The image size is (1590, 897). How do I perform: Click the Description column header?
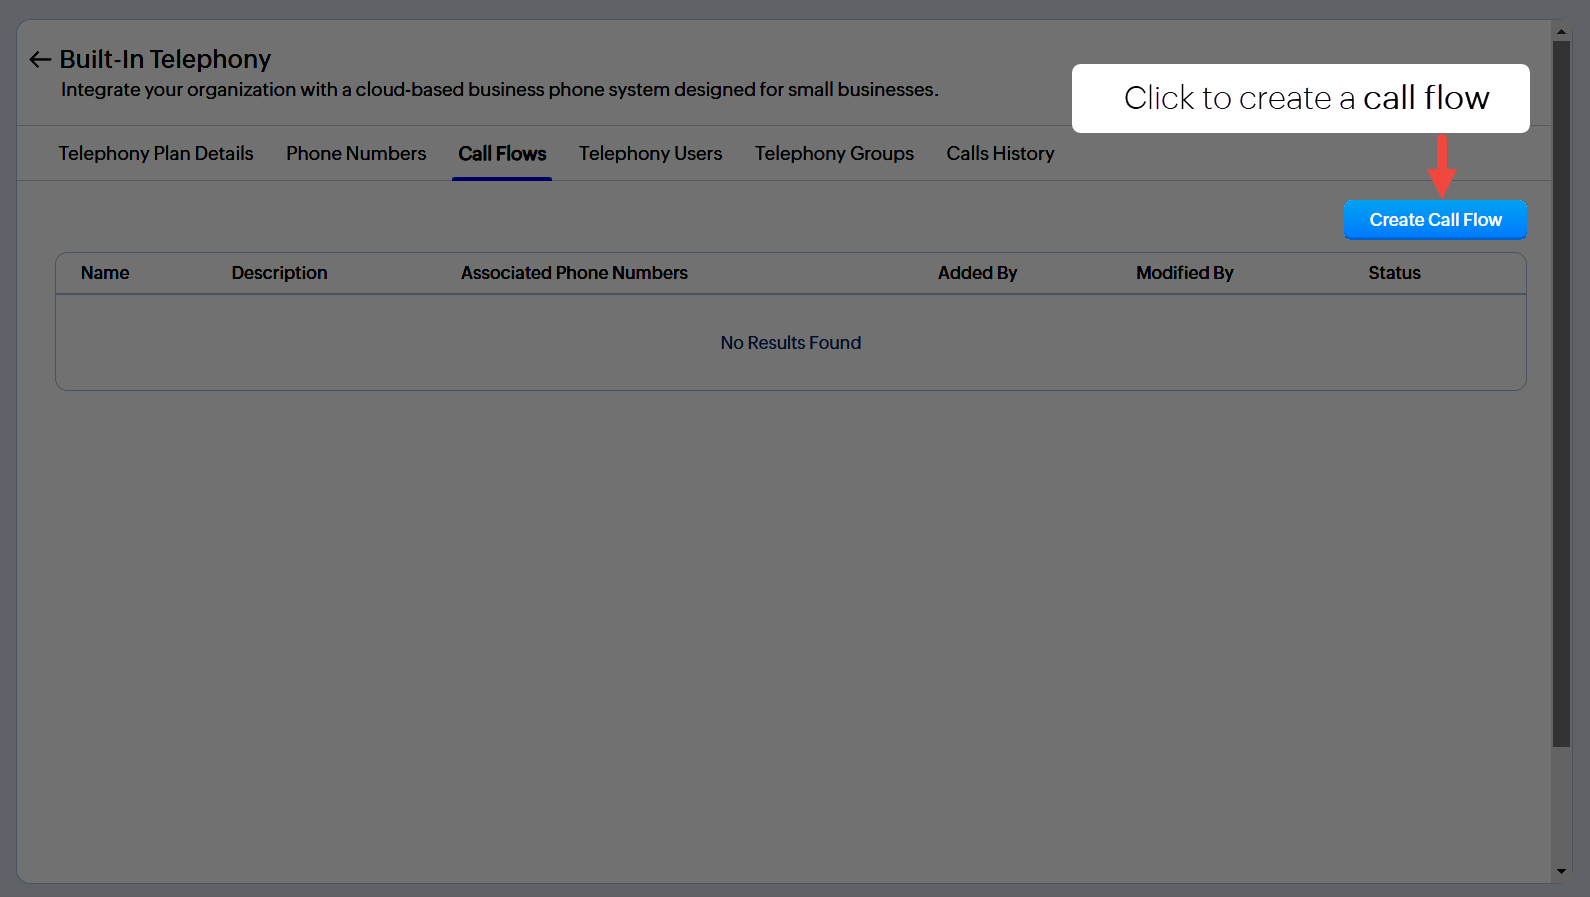(279, 273)
